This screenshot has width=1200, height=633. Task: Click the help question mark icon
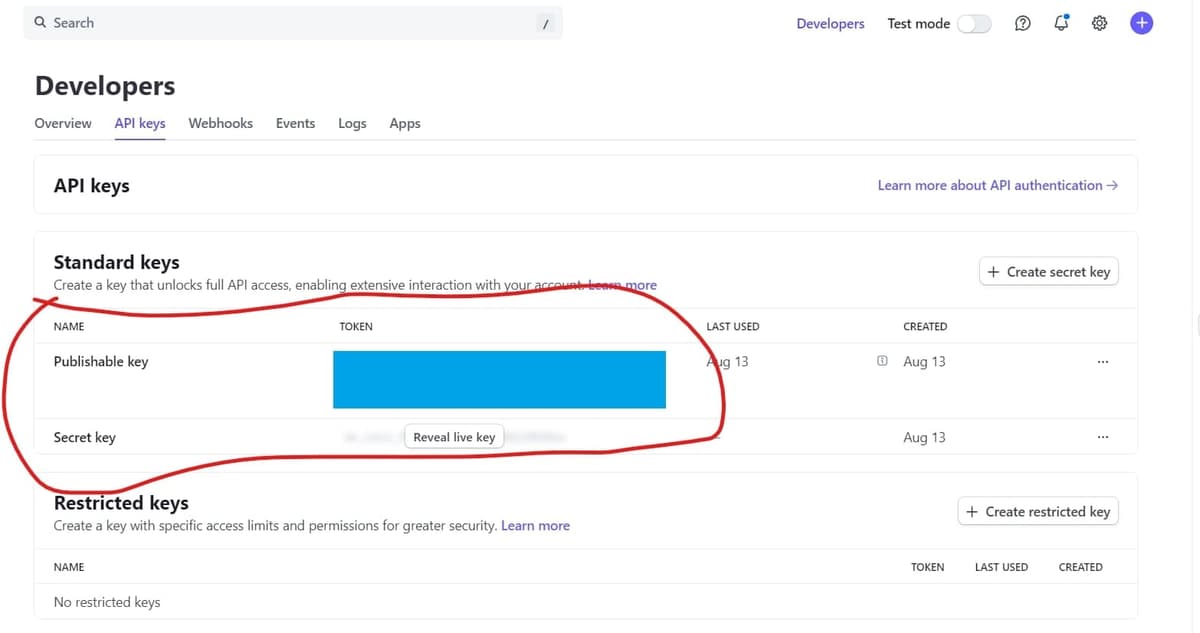1022,24
